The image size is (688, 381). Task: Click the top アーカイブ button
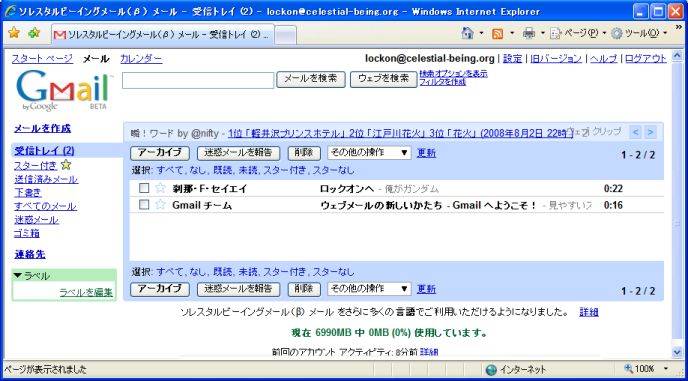click(160, 153)
